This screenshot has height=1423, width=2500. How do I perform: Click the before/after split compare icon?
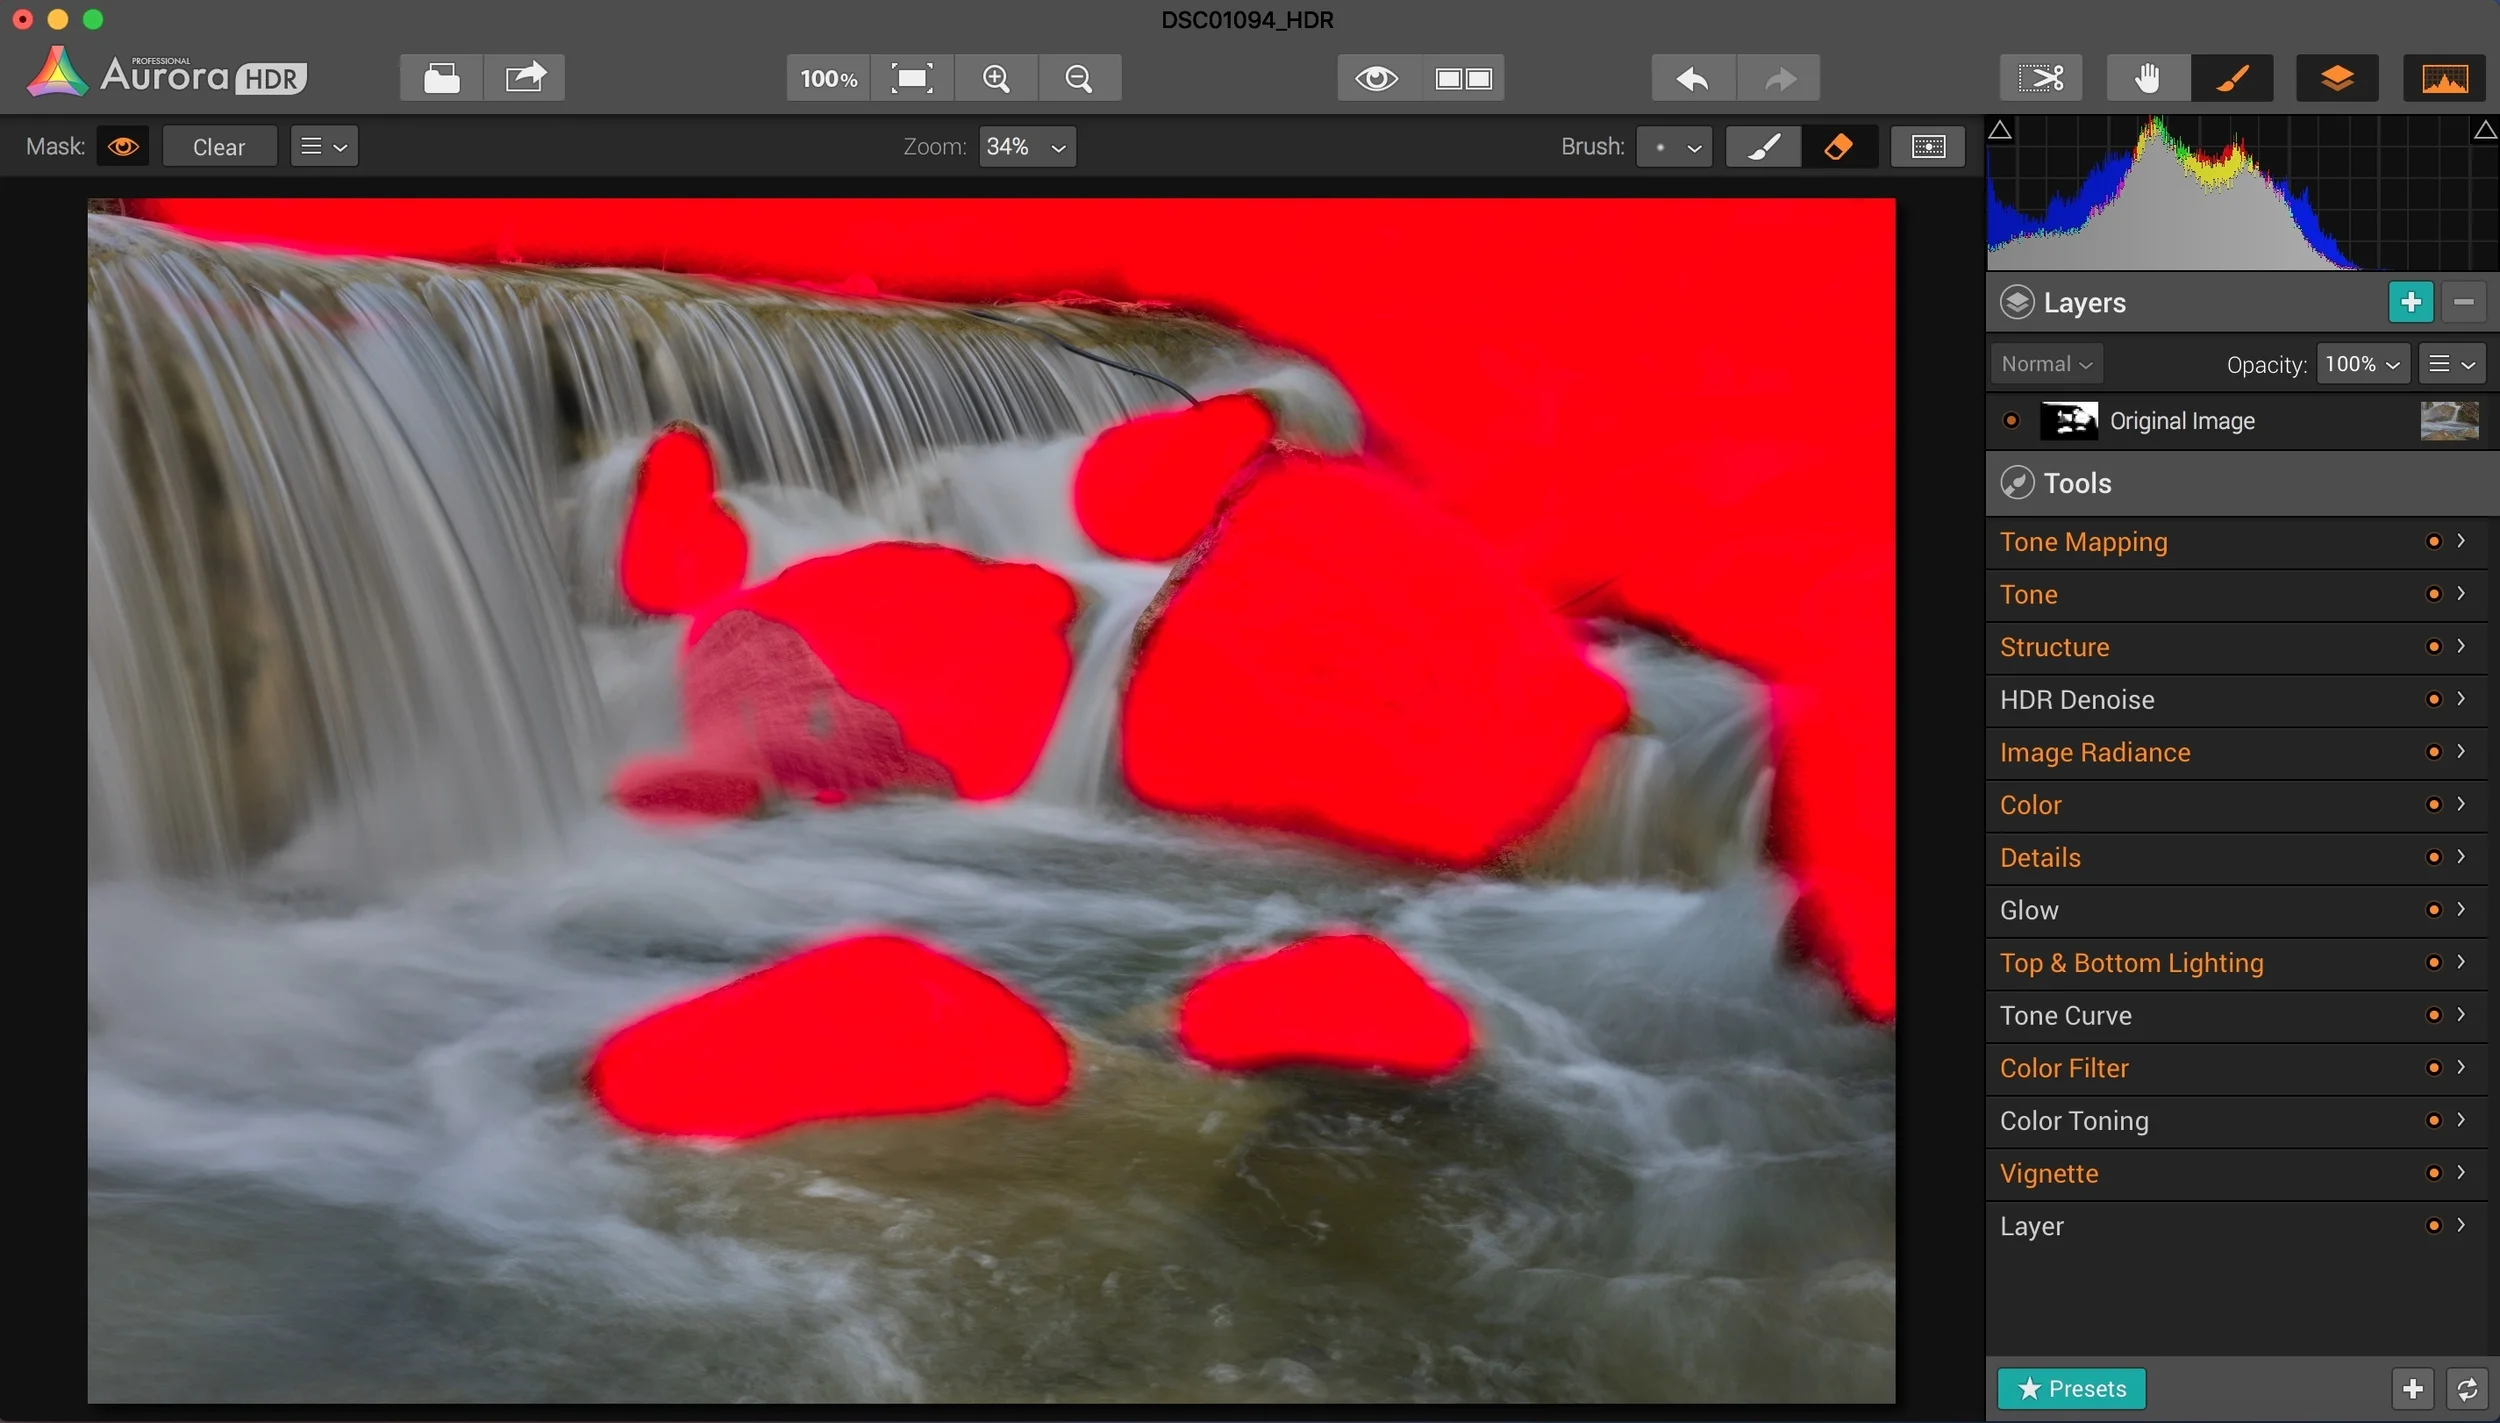click(1463, 78)
